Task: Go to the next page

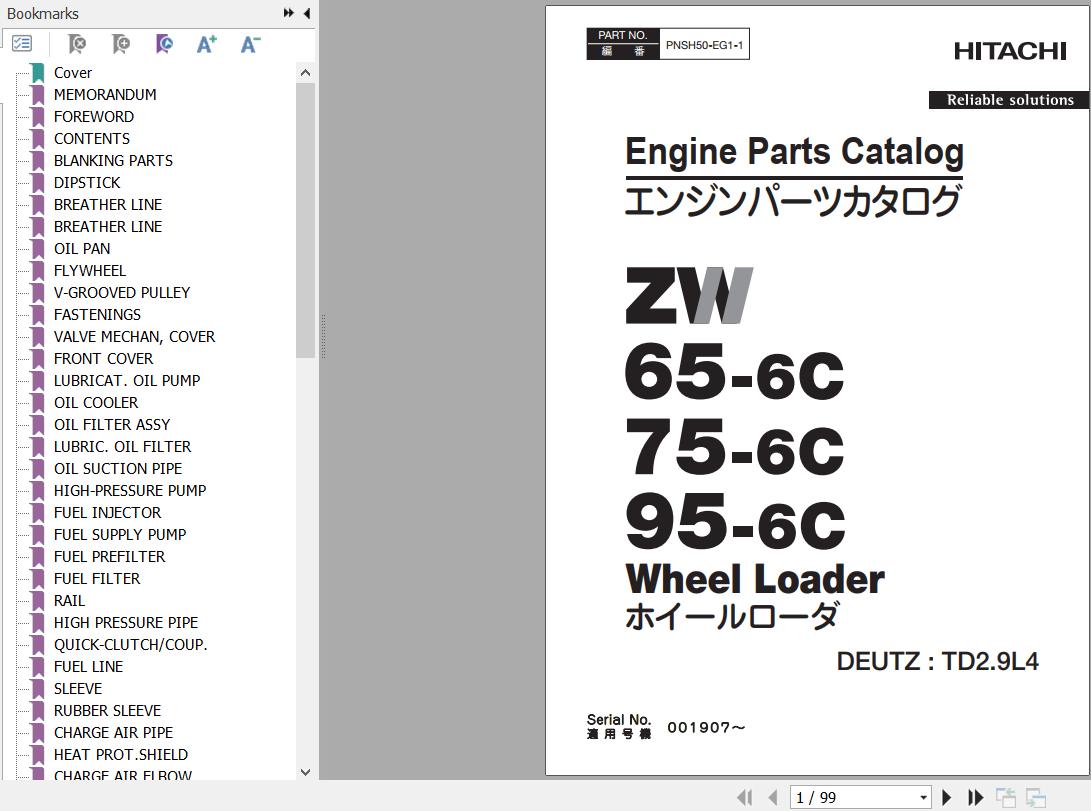Action: point(947,797)
